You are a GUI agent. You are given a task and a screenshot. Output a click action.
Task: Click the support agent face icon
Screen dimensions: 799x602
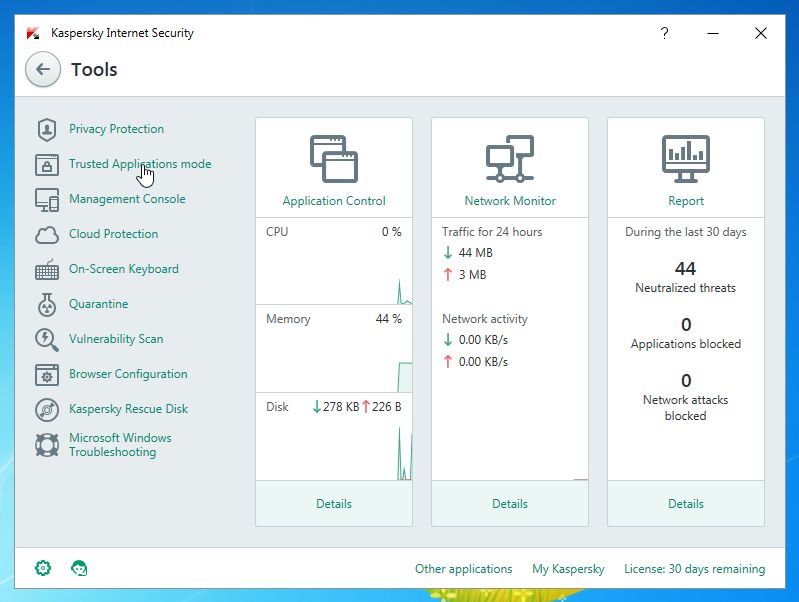click(x=79, y=568)
